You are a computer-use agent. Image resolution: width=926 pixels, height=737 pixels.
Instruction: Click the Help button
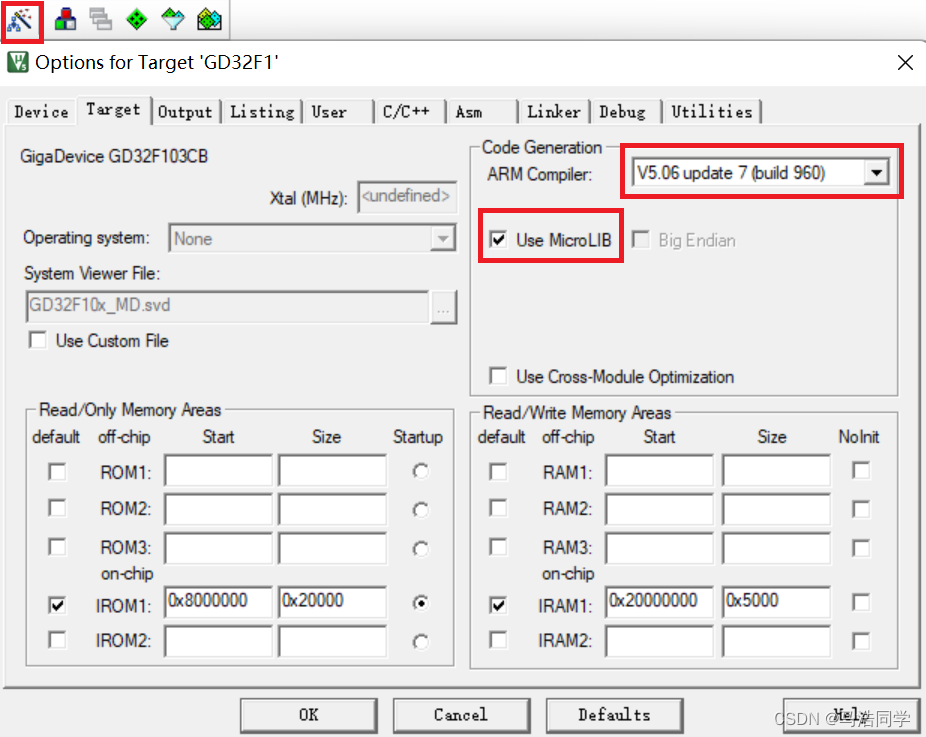coord(851,715)
